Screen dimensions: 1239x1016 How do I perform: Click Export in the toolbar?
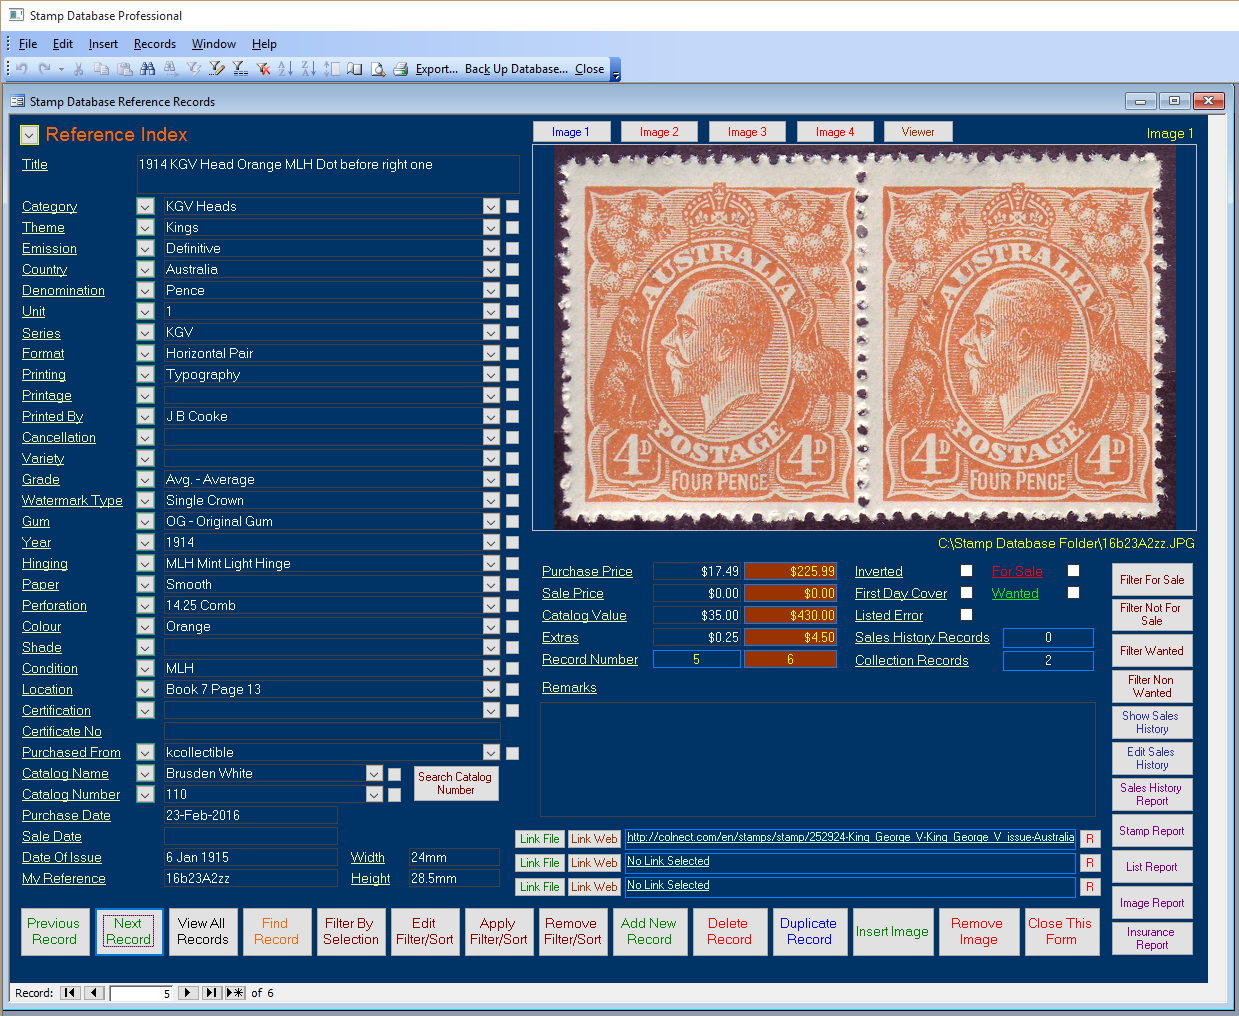437,69
